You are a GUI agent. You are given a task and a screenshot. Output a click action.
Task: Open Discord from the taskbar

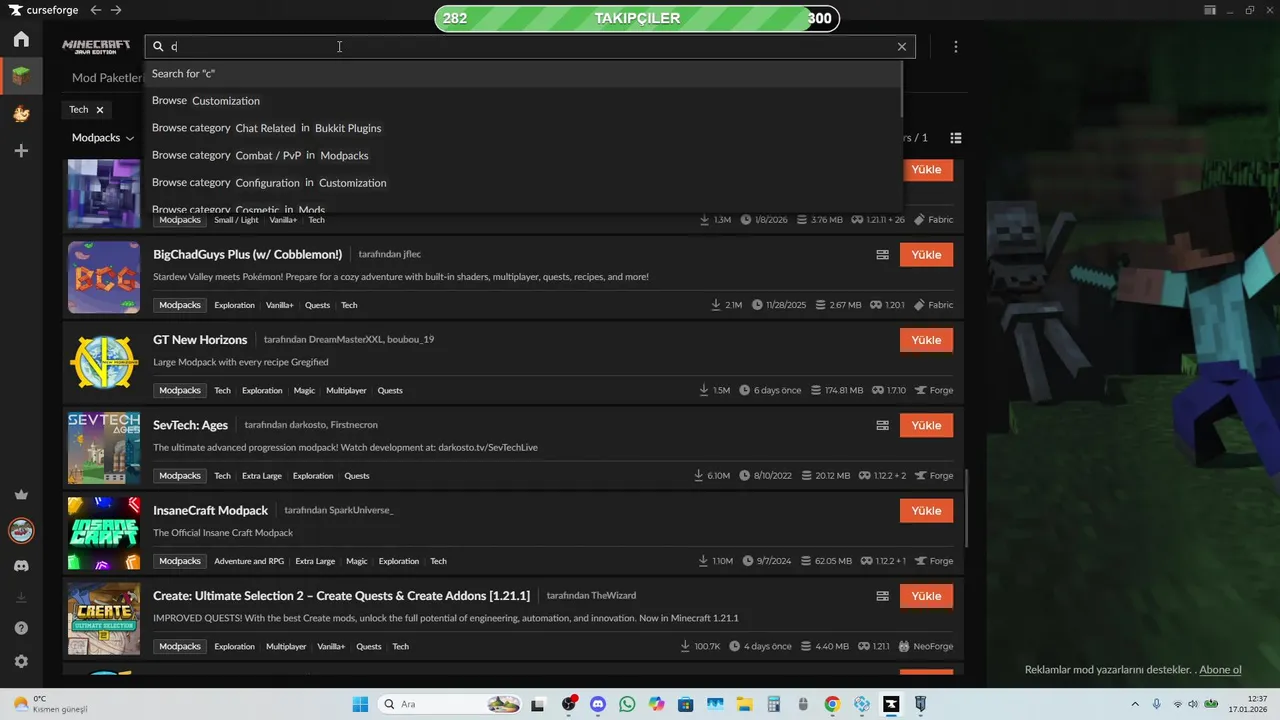(x=598, y=704)
